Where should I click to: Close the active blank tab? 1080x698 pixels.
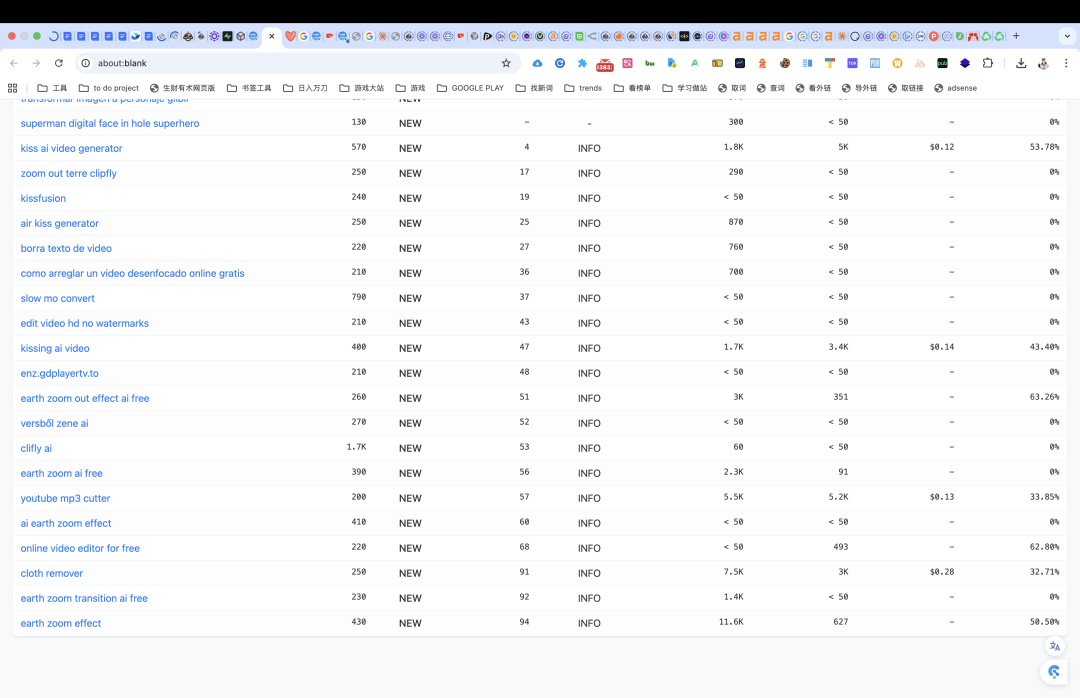pyautogui.click(x=272, y=36)
